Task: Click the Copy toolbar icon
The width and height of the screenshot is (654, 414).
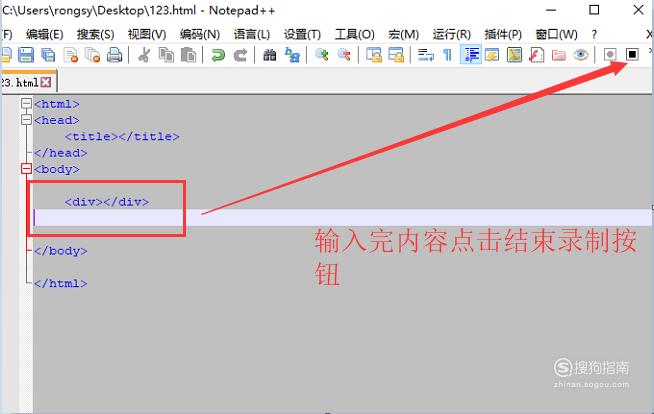Action: pos(166,55)
